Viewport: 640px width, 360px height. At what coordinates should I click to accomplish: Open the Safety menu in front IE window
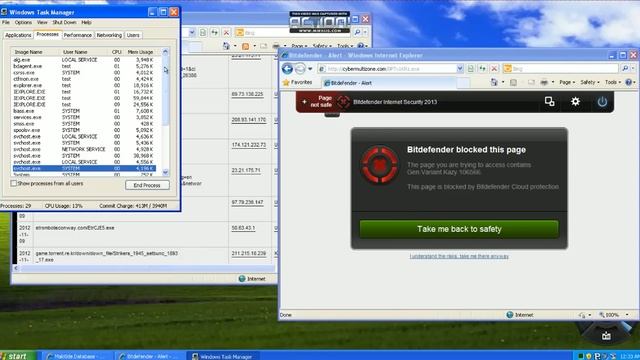pyautogui.click(x=590, y=82)
